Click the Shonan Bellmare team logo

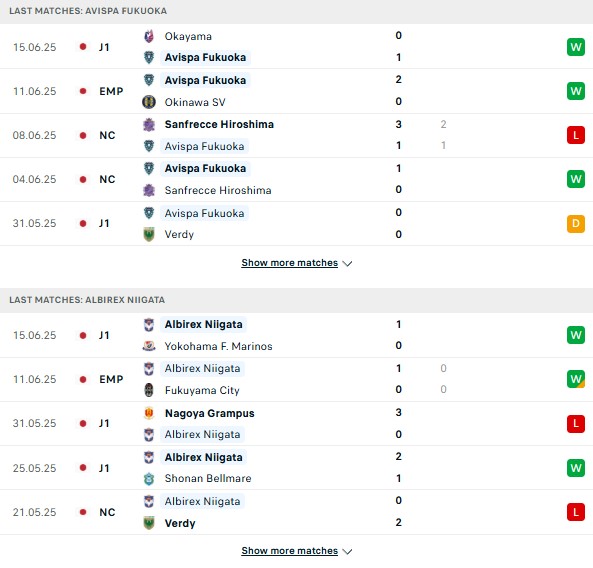coord(149,478)
